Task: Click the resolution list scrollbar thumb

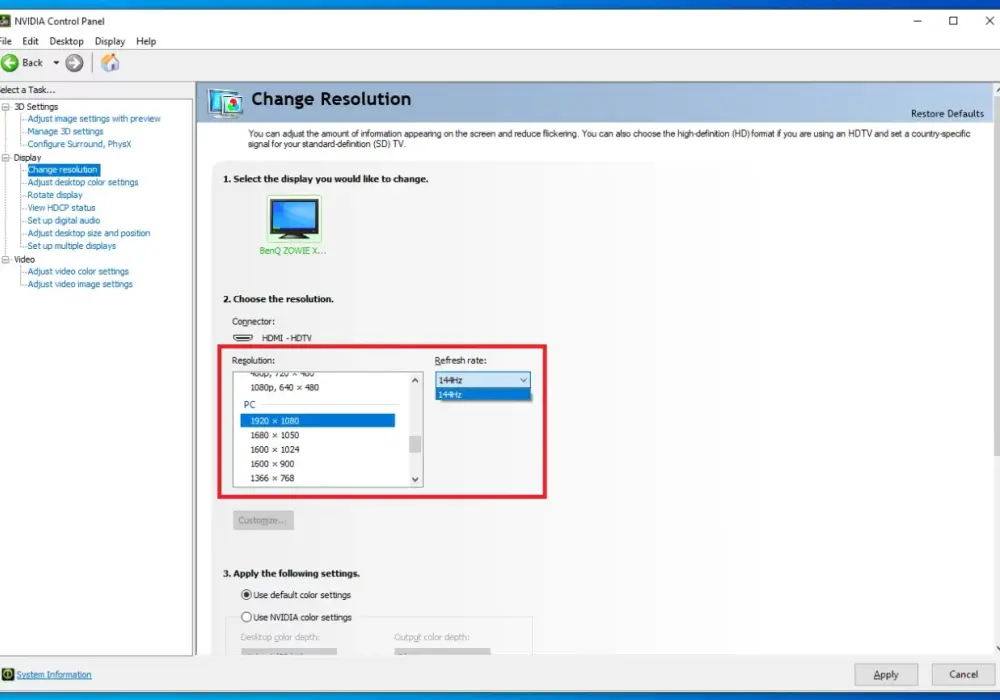Action: 415,444
